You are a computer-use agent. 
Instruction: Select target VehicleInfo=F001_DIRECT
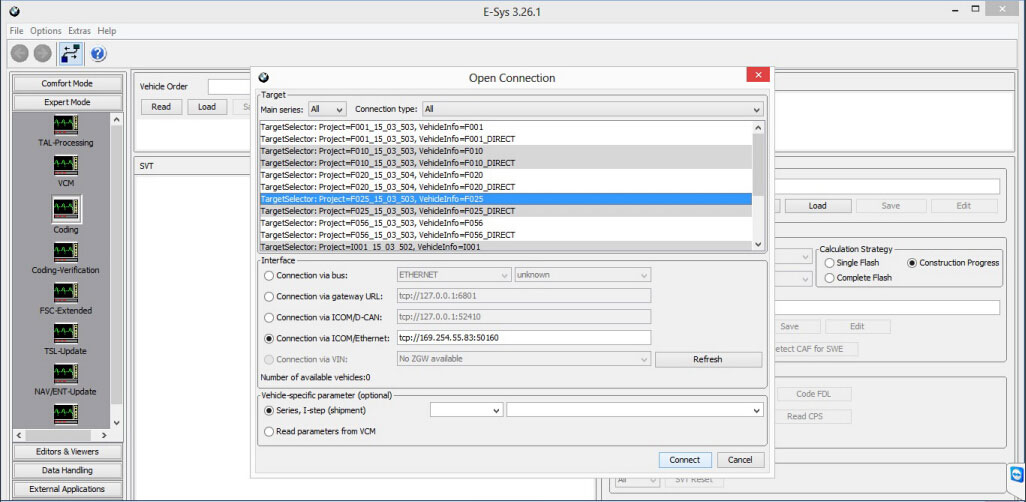click(x=506, y=139)
